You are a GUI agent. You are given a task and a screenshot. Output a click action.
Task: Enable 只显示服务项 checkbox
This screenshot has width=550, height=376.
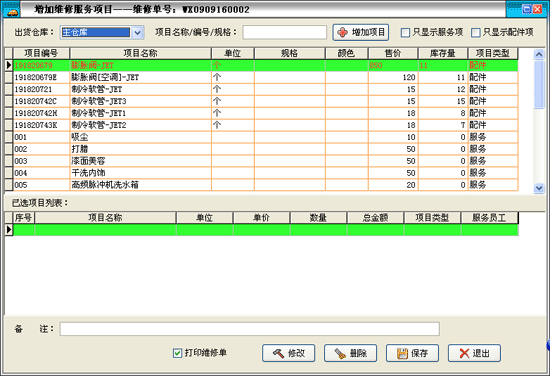[405, 33]
